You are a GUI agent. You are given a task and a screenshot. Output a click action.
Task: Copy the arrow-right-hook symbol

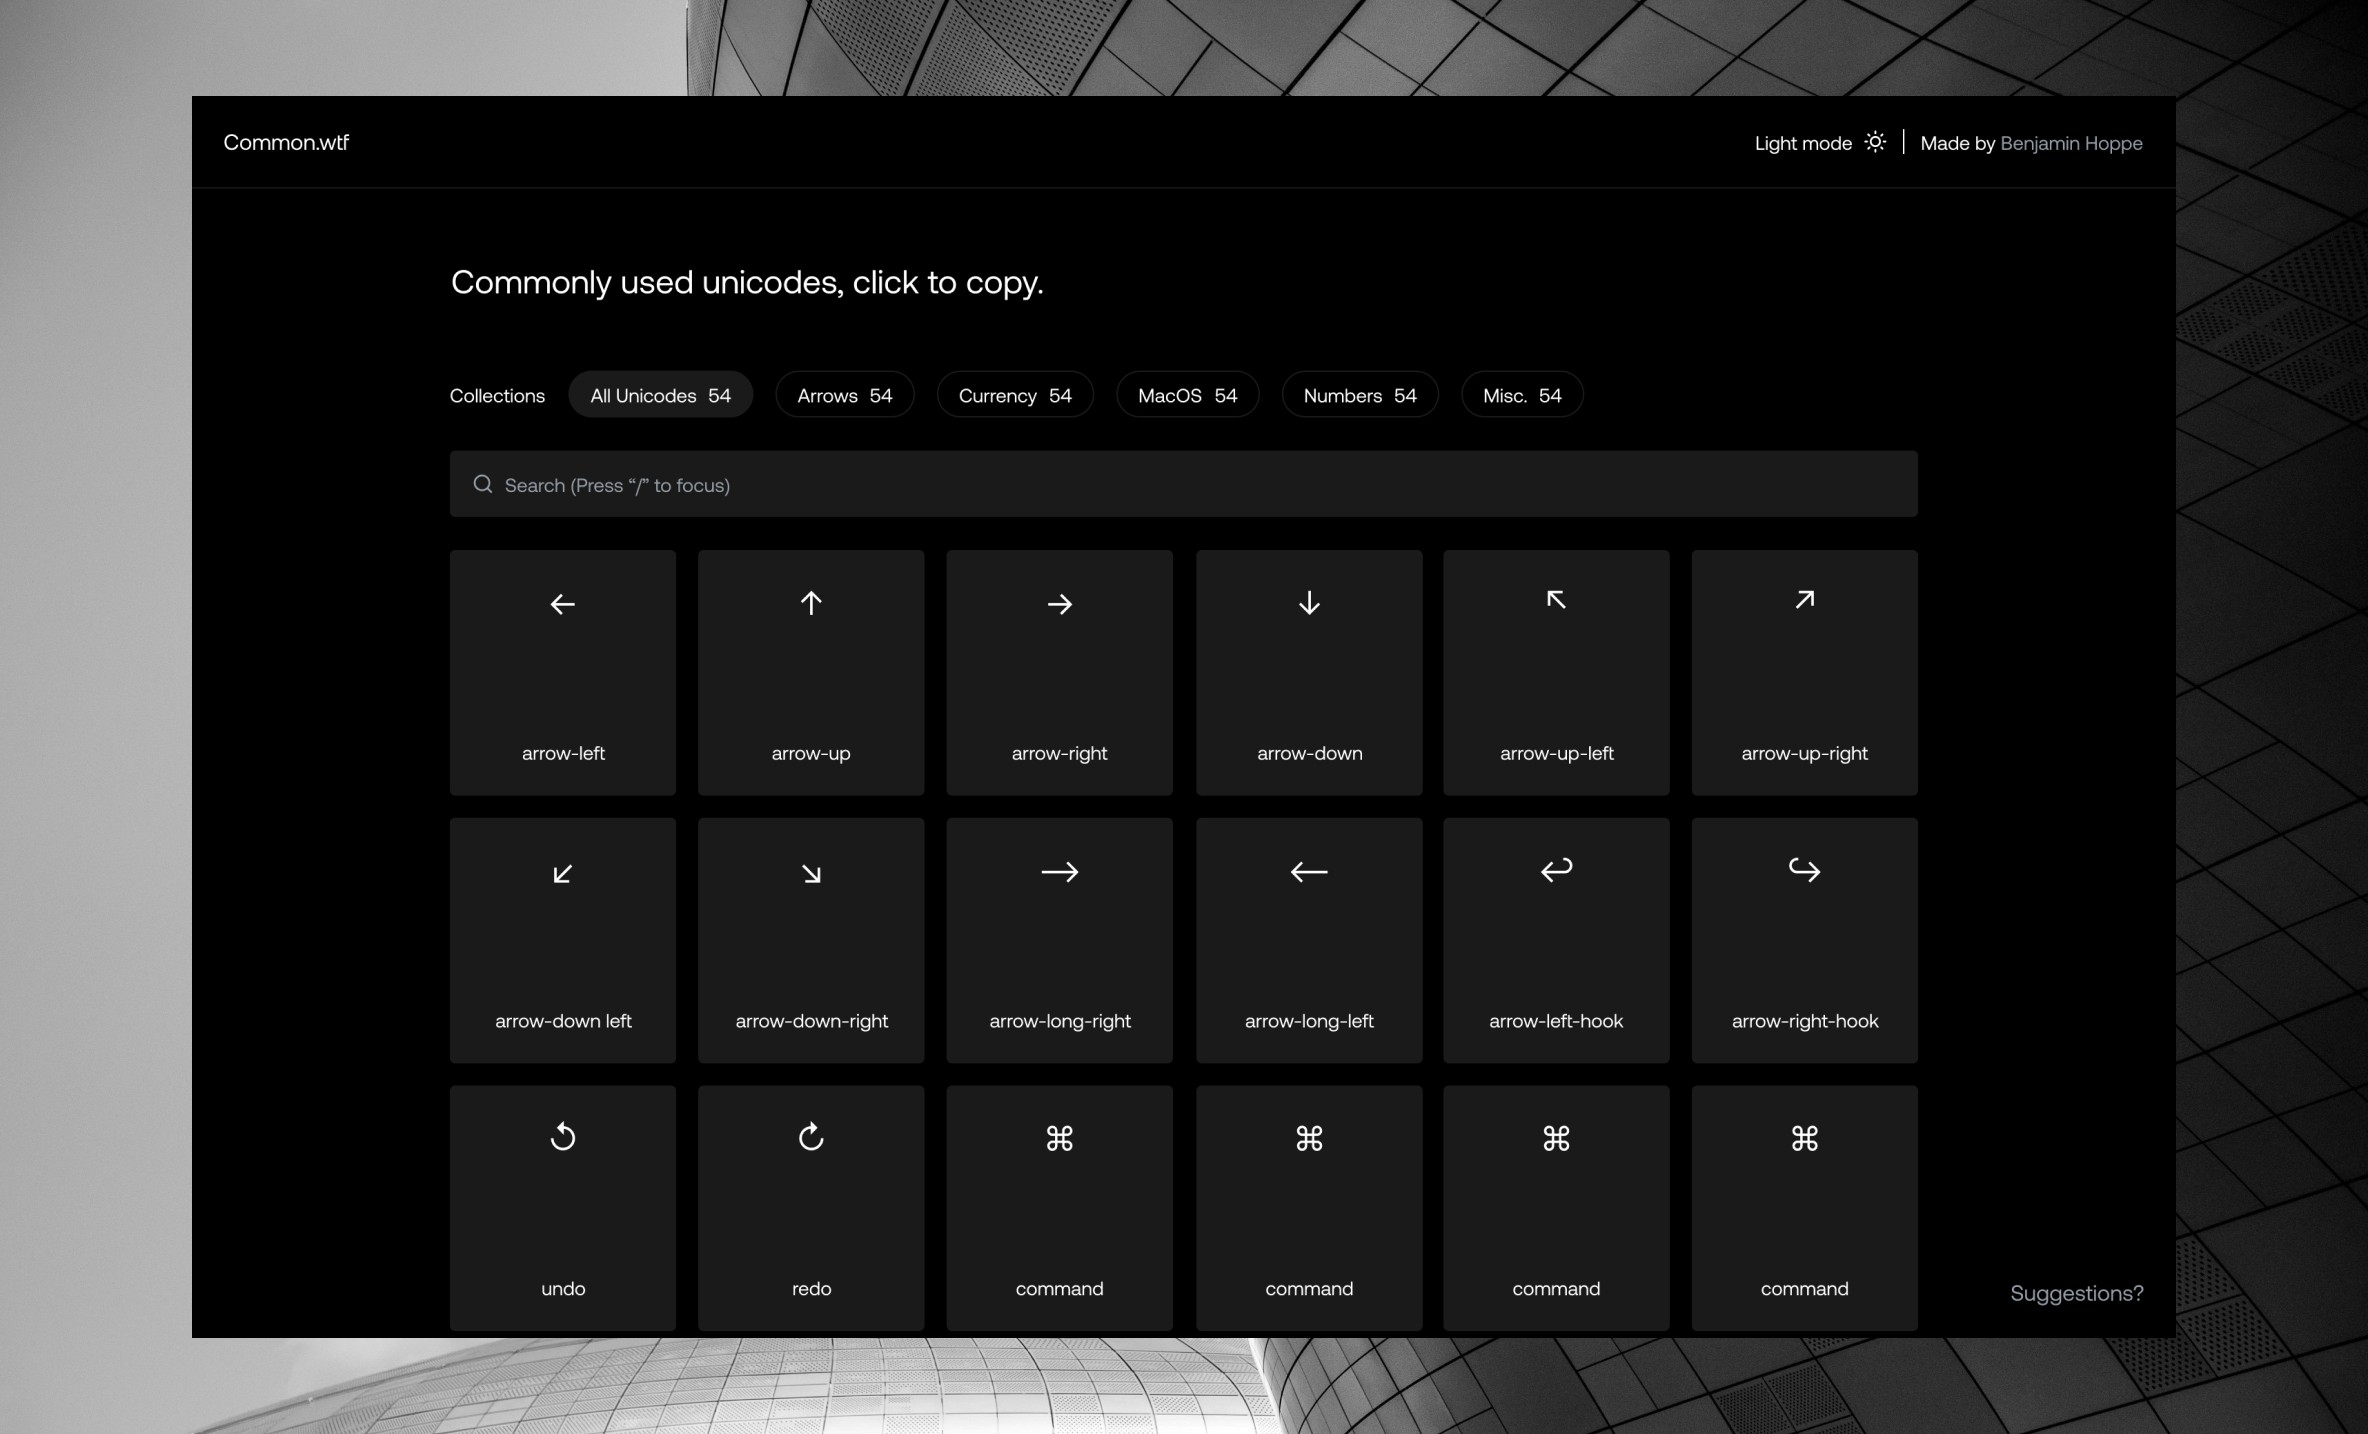[1804, 940]
